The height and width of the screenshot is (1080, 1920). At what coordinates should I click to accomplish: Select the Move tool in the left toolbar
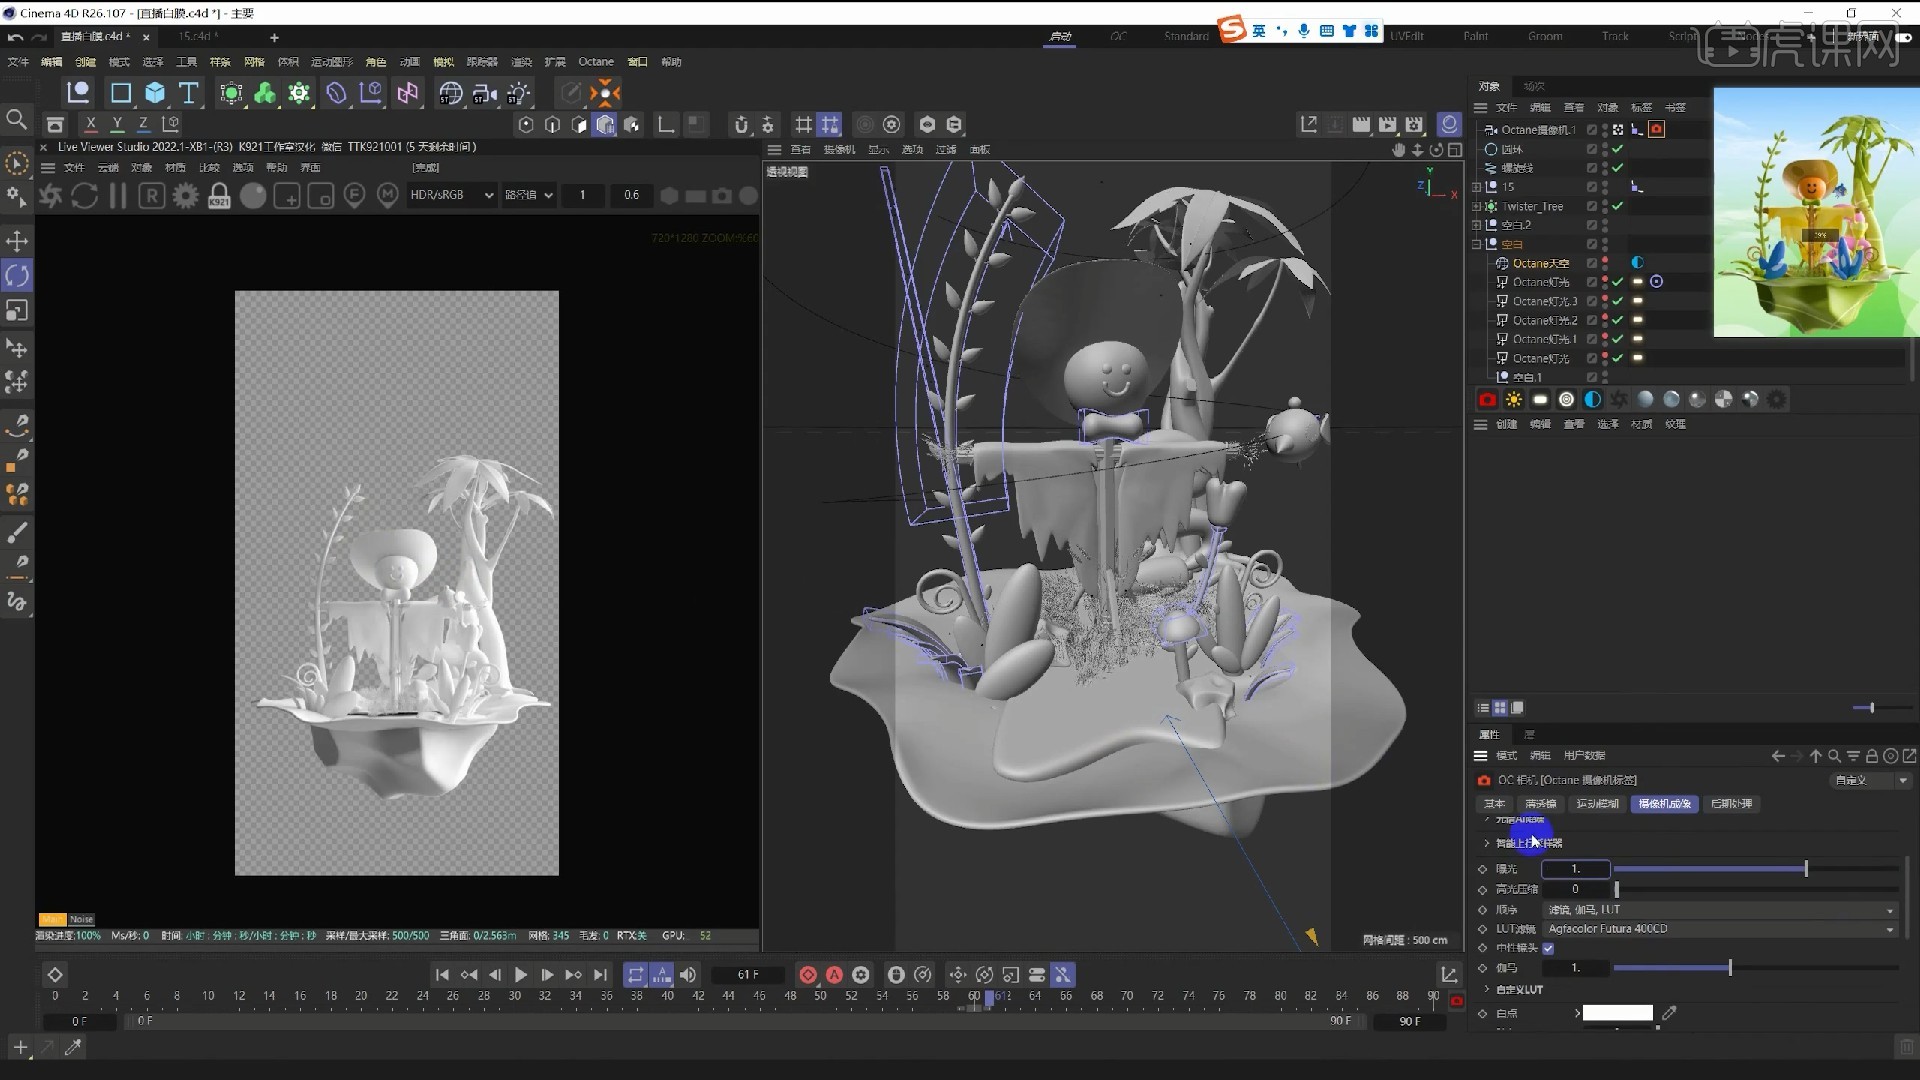coord(16,240)
